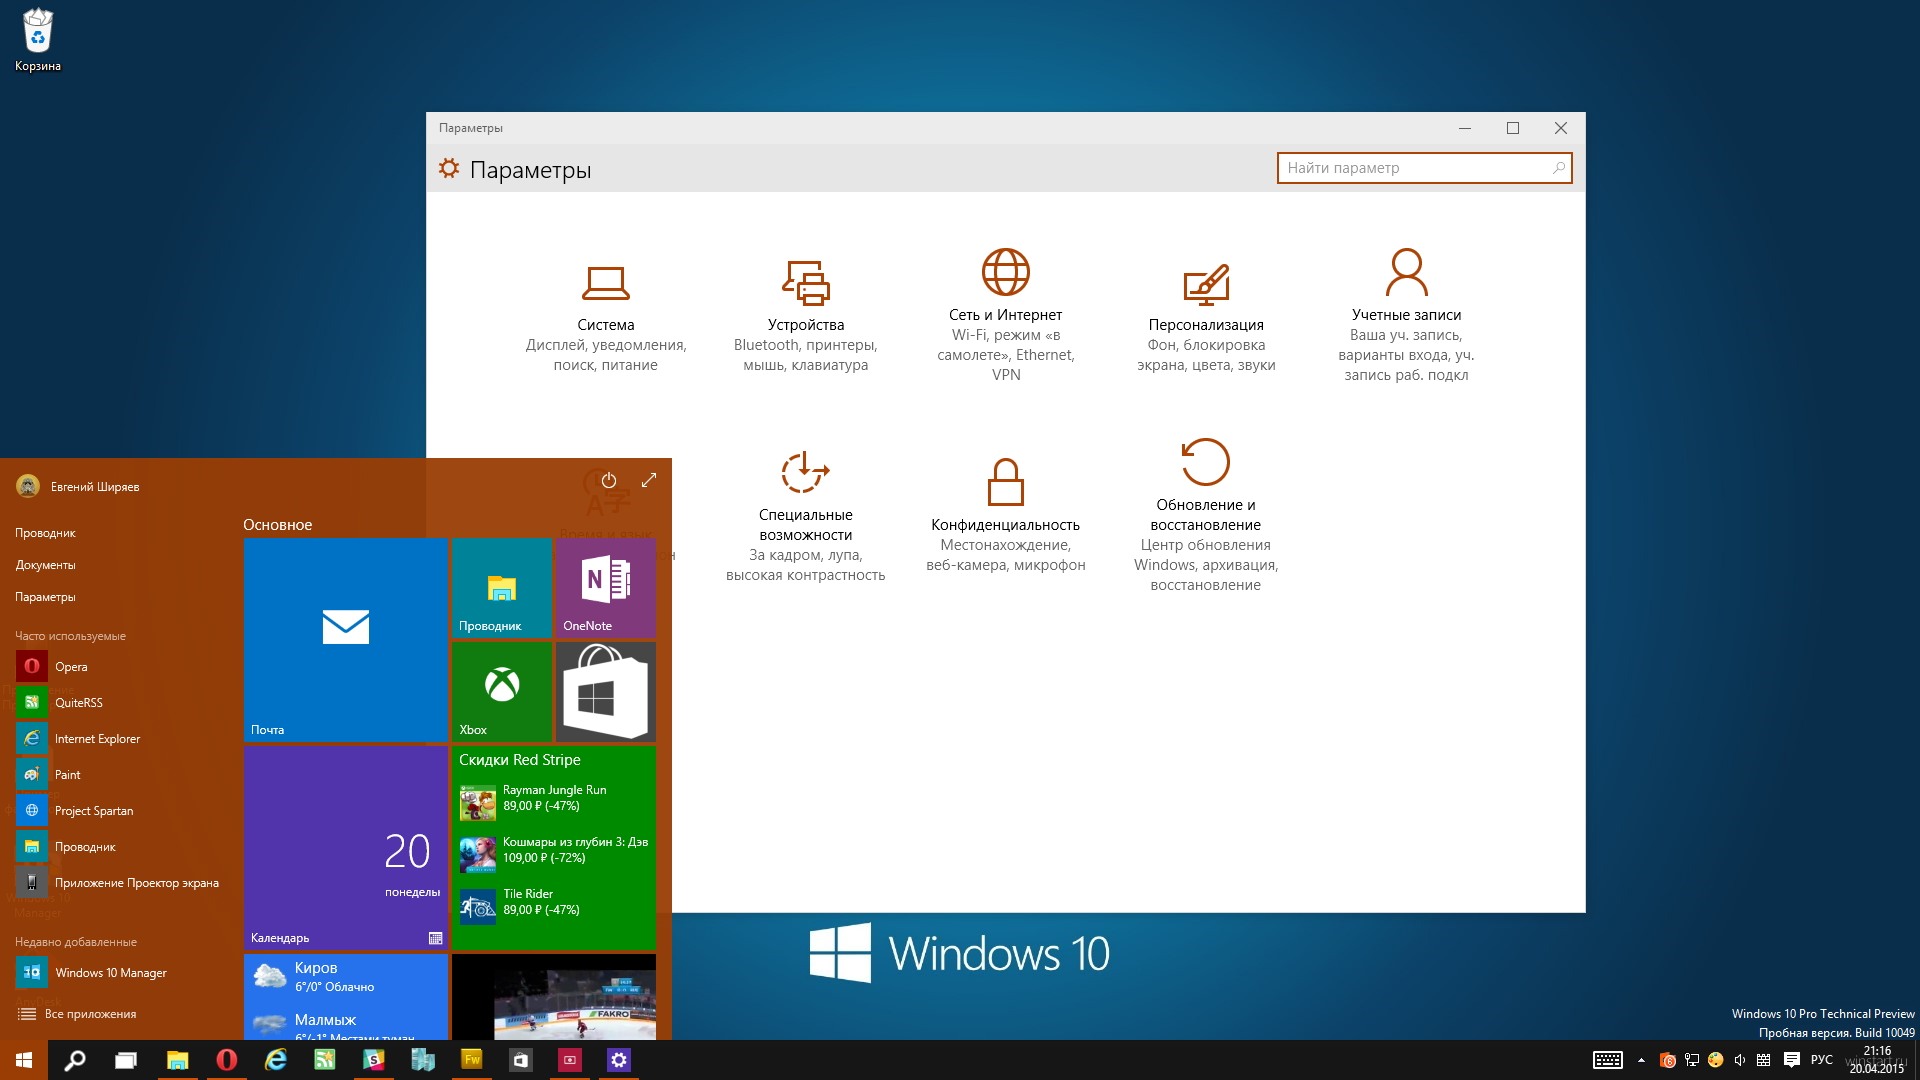Open Store icon on the taskbar

click(521, 1060)
